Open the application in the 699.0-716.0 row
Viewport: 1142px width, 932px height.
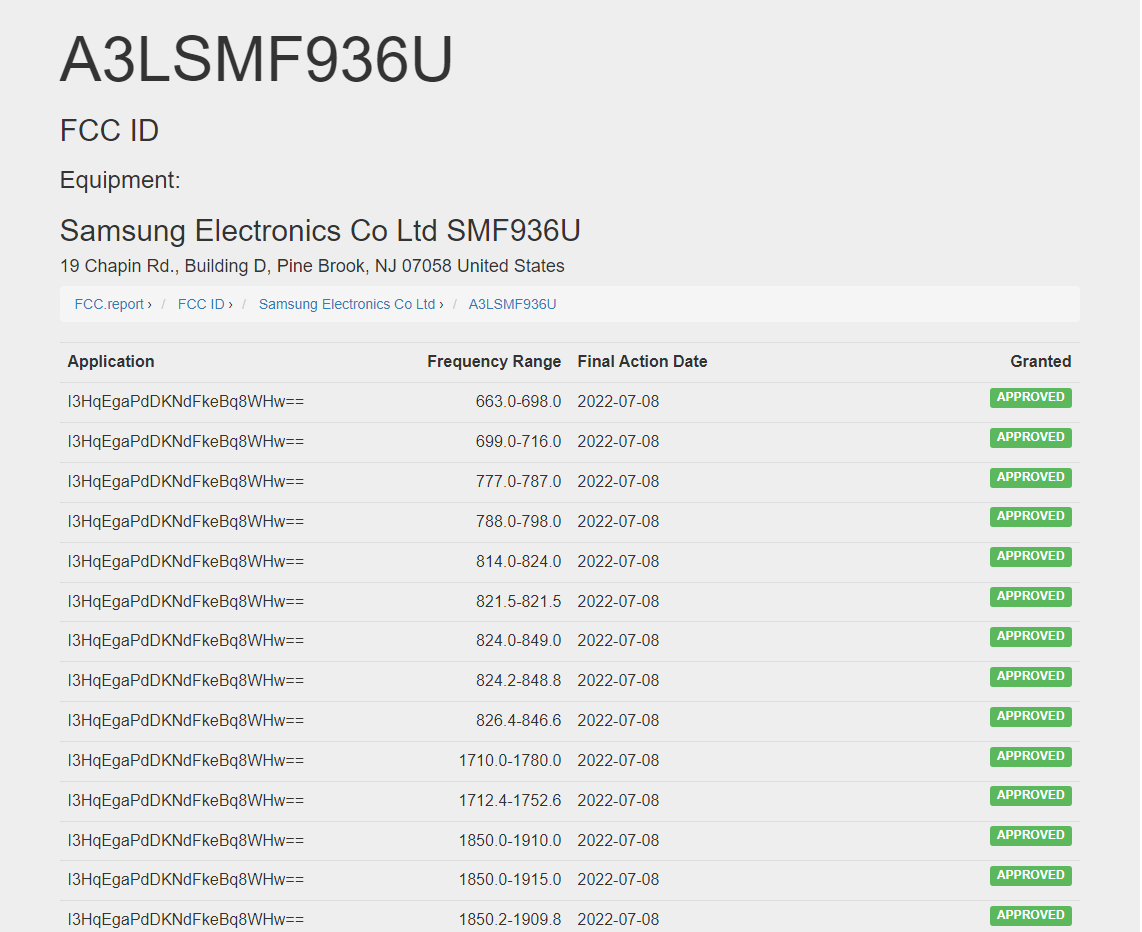tap(185, 442)
